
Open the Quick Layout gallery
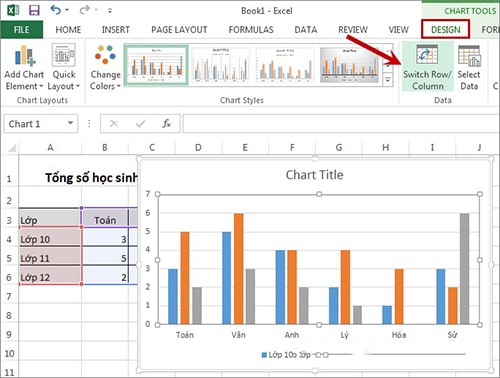(x=63, y=68)
